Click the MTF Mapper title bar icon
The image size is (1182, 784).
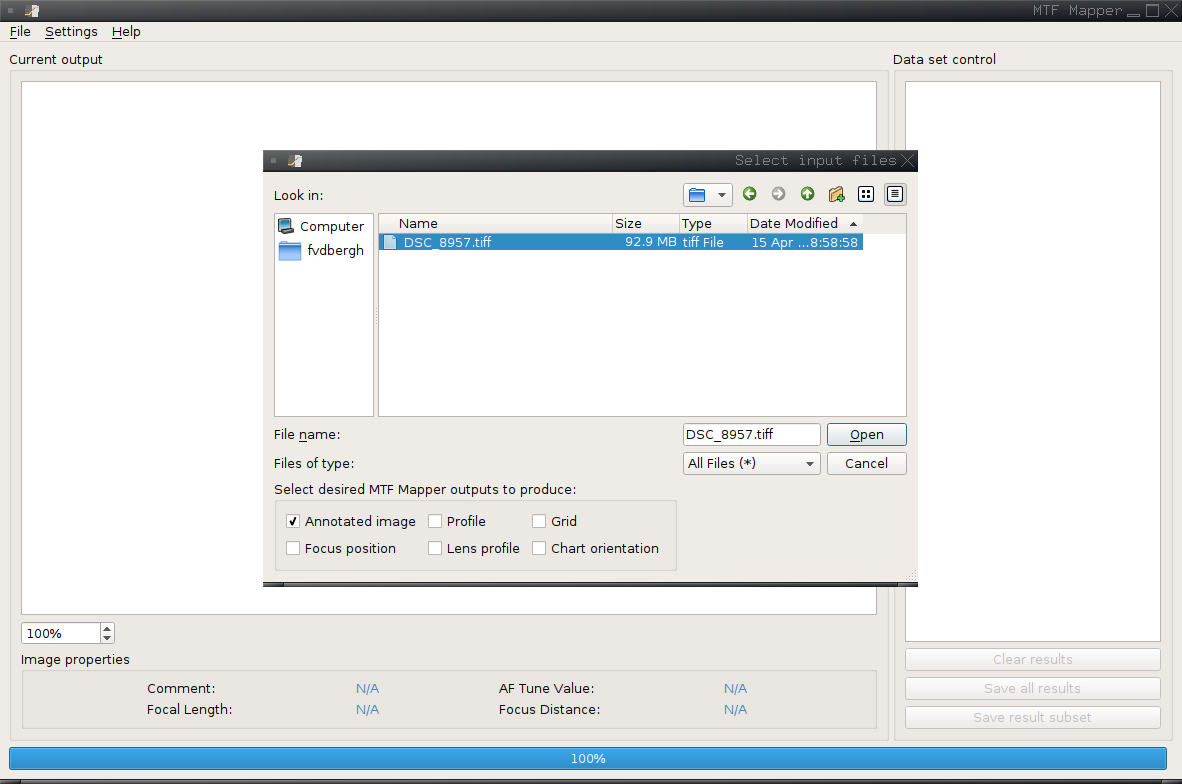coord(30,10)
